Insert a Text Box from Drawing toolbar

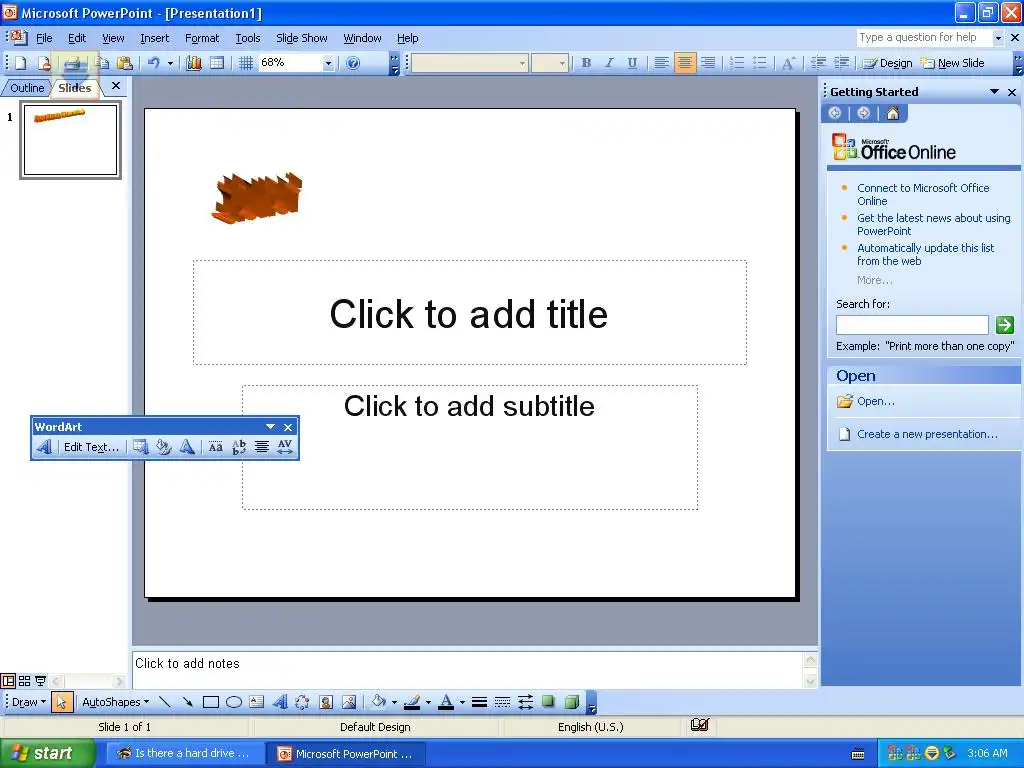click(x=257, y=702)
